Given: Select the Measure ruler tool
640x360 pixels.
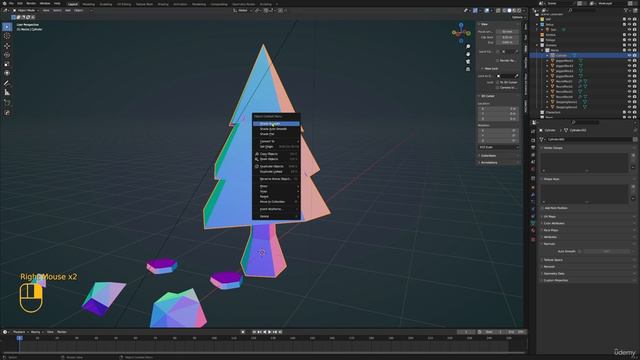Looking at the screenshot, I should coord(7,93).
